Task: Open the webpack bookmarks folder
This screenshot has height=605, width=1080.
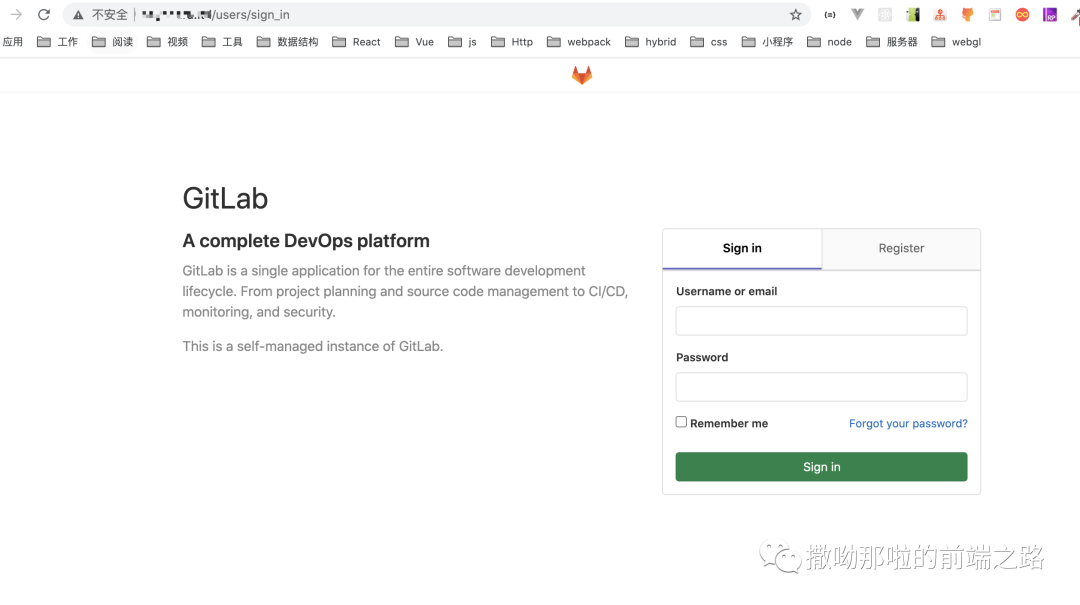Action: [x=579, y=42]
